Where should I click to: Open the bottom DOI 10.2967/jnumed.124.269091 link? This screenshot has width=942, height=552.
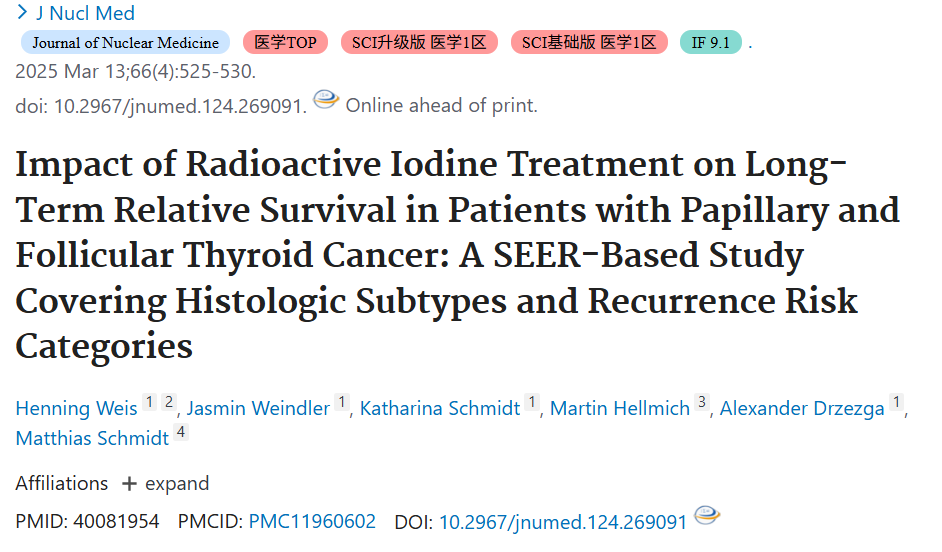coord(563,522)
